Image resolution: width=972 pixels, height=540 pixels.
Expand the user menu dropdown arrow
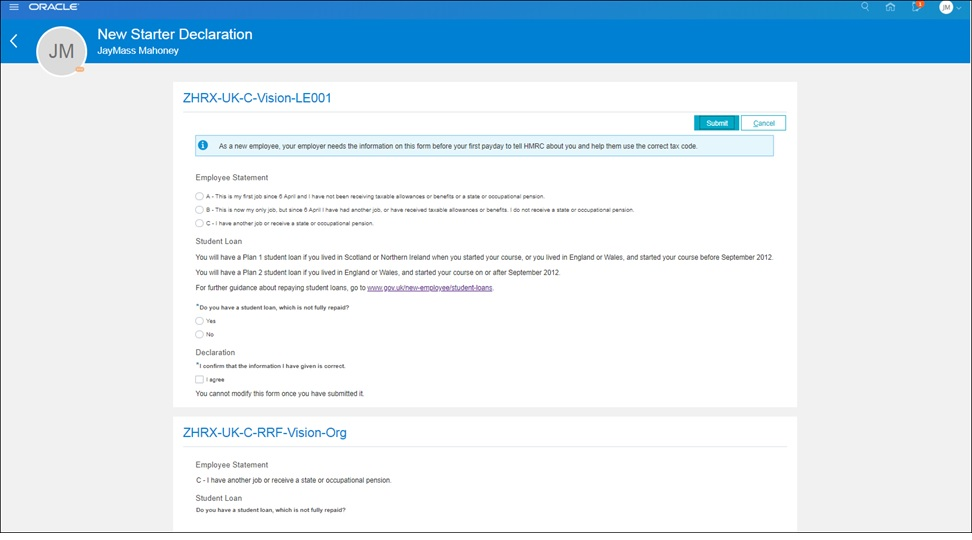pyautogui.click(x=960, y=8)
